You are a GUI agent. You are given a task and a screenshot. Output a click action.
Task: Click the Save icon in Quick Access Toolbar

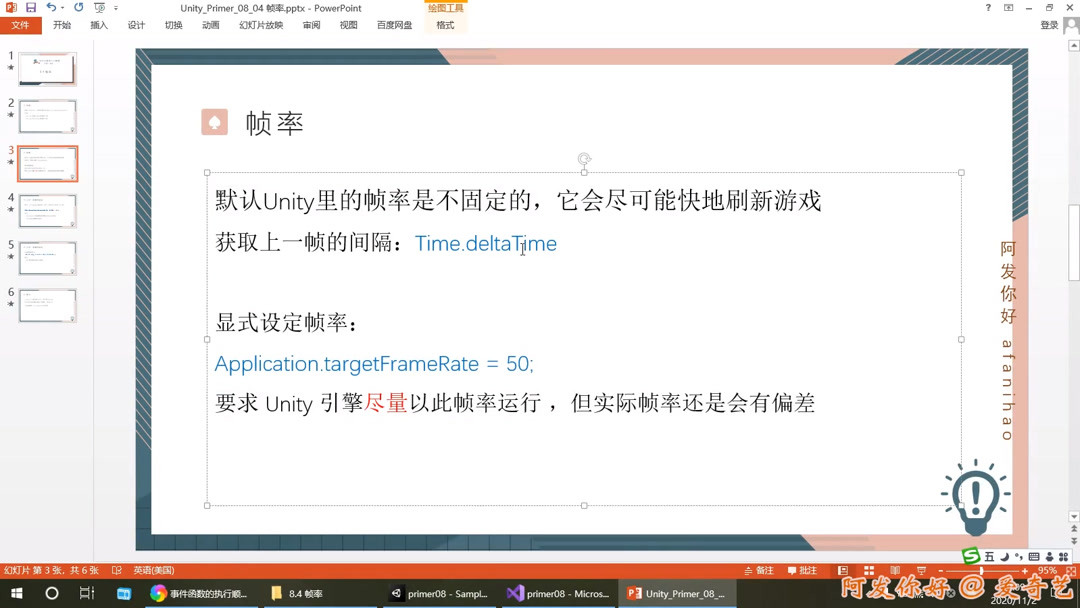point(30,7)
